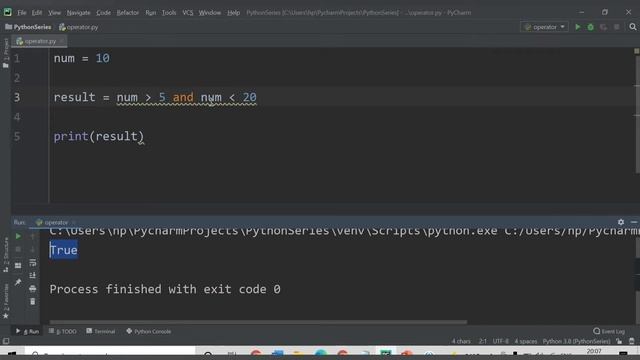The width and height of the screenshot is (640, 360).
Task: Click line number 3 in the gutter
Action: click(x=17, y=97)
